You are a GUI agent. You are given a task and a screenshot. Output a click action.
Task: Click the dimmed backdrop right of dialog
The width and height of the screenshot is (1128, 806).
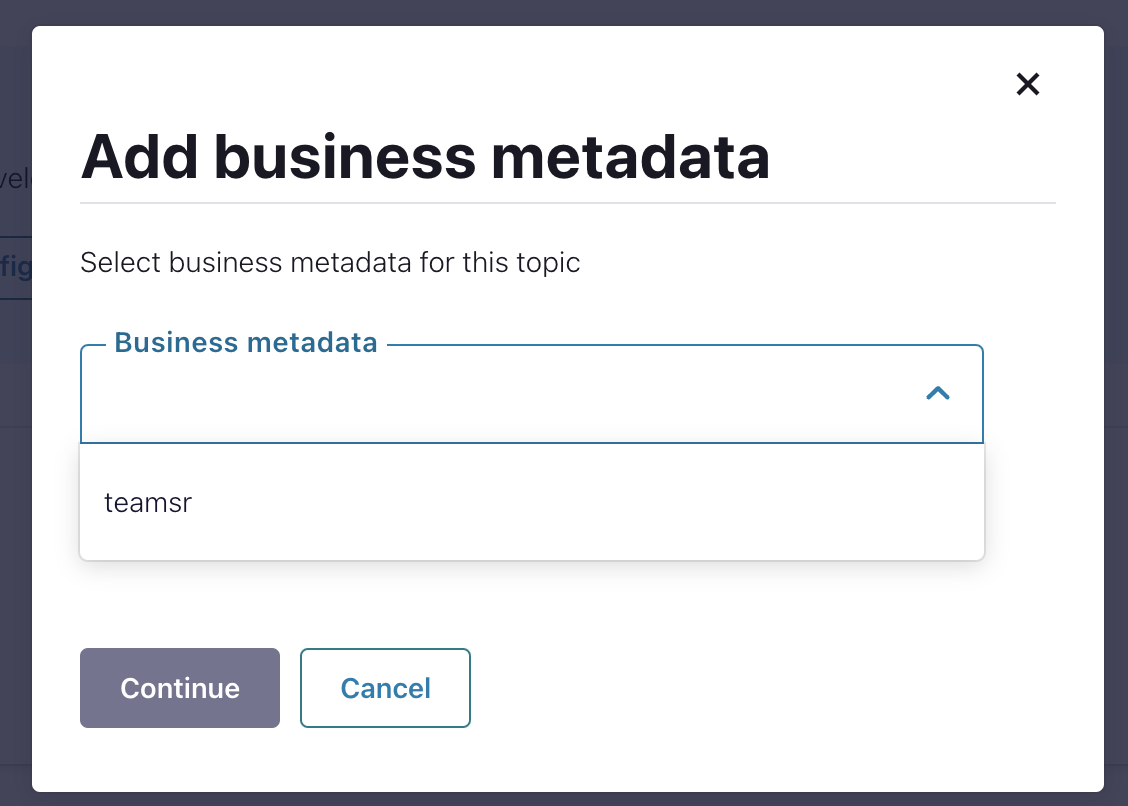coord(1116,400)
